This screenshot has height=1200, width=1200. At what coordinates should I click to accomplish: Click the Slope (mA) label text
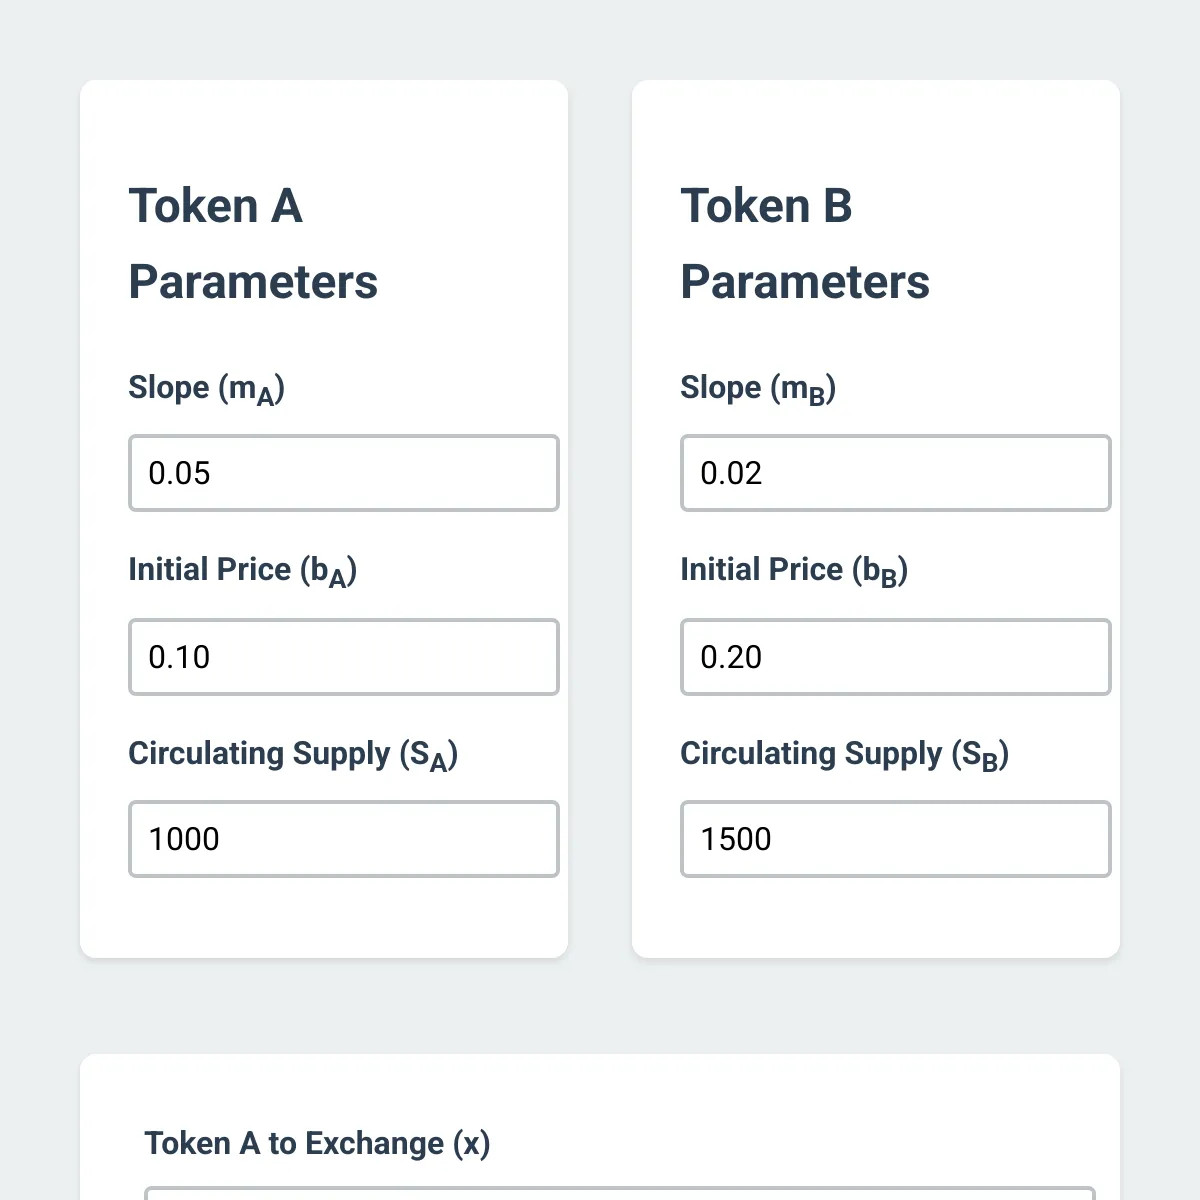(x=206, y=388)
